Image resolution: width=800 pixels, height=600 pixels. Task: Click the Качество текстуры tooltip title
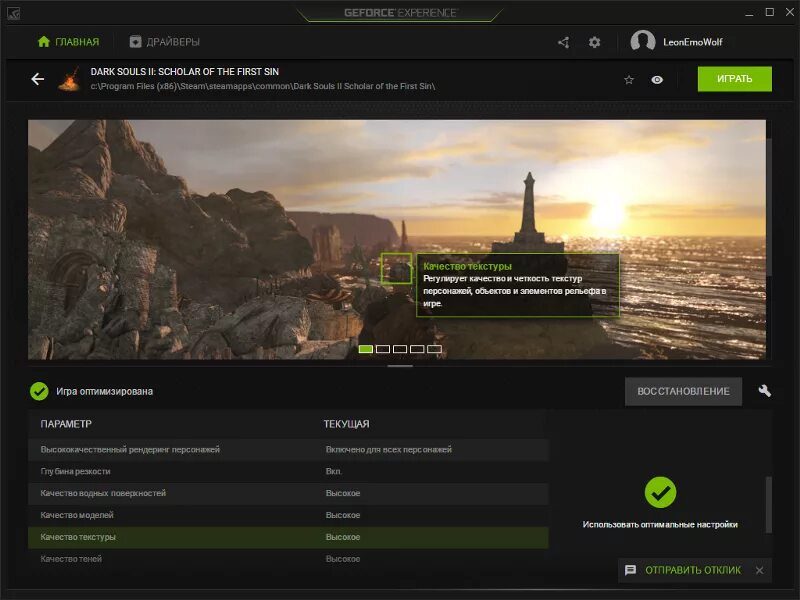[x=467, y=266]
